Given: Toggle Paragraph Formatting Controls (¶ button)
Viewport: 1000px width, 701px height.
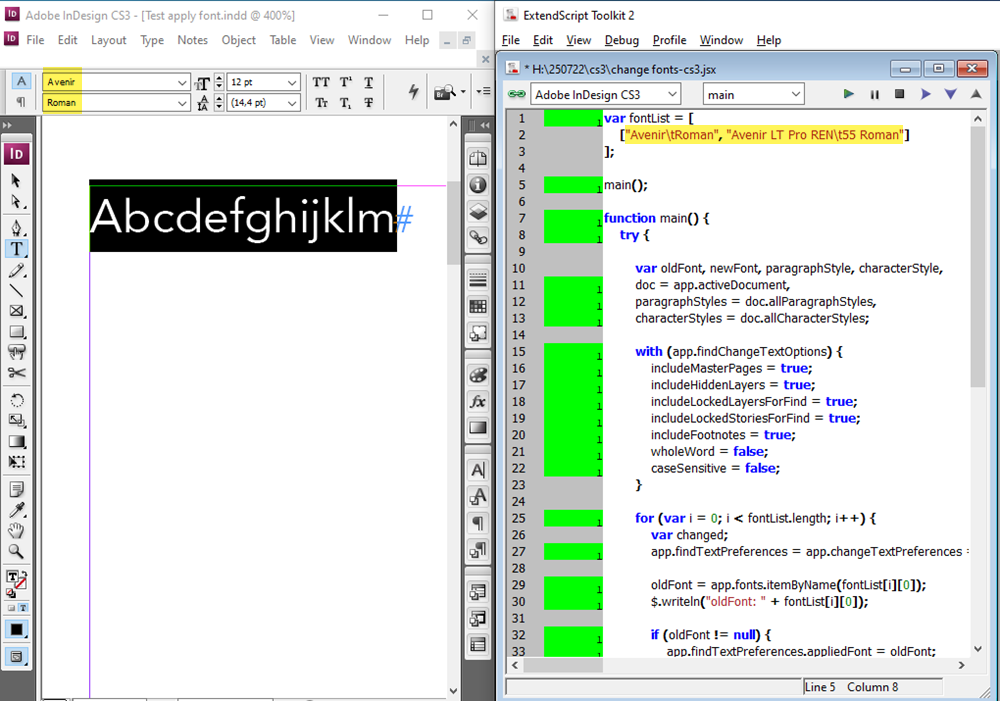Looking at the screenshot, I should tap(21, 102).
